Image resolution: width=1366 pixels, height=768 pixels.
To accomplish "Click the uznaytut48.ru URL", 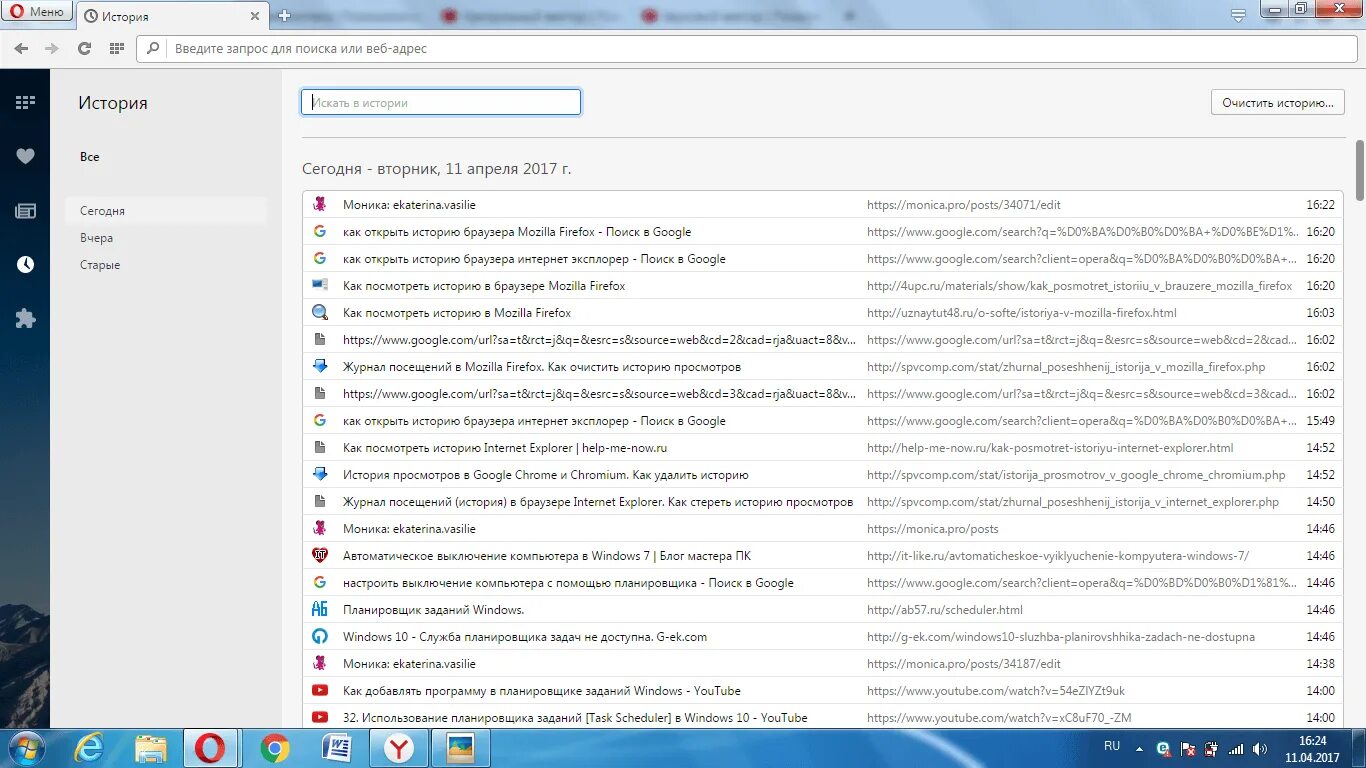I will (x=1022, y=313).
